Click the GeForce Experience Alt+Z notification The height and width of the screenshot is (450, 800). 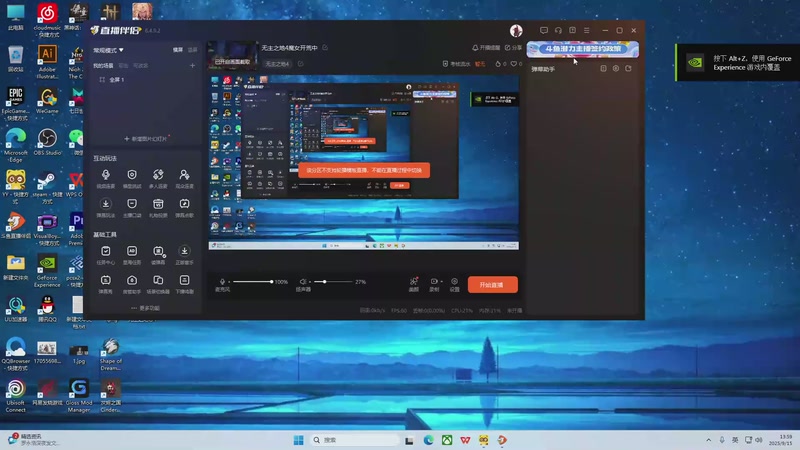(x=738, y=62)
